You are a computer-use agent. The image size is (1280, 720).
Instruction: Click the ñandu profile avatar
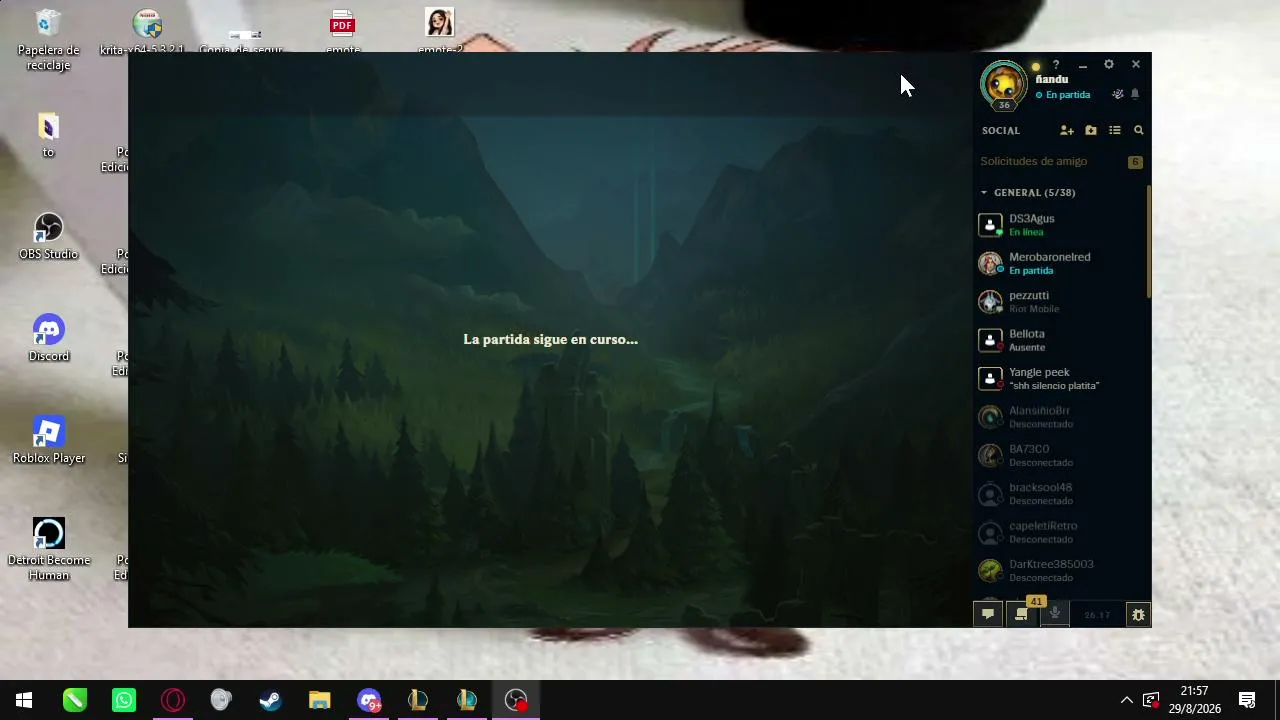tap(1003, 84)
